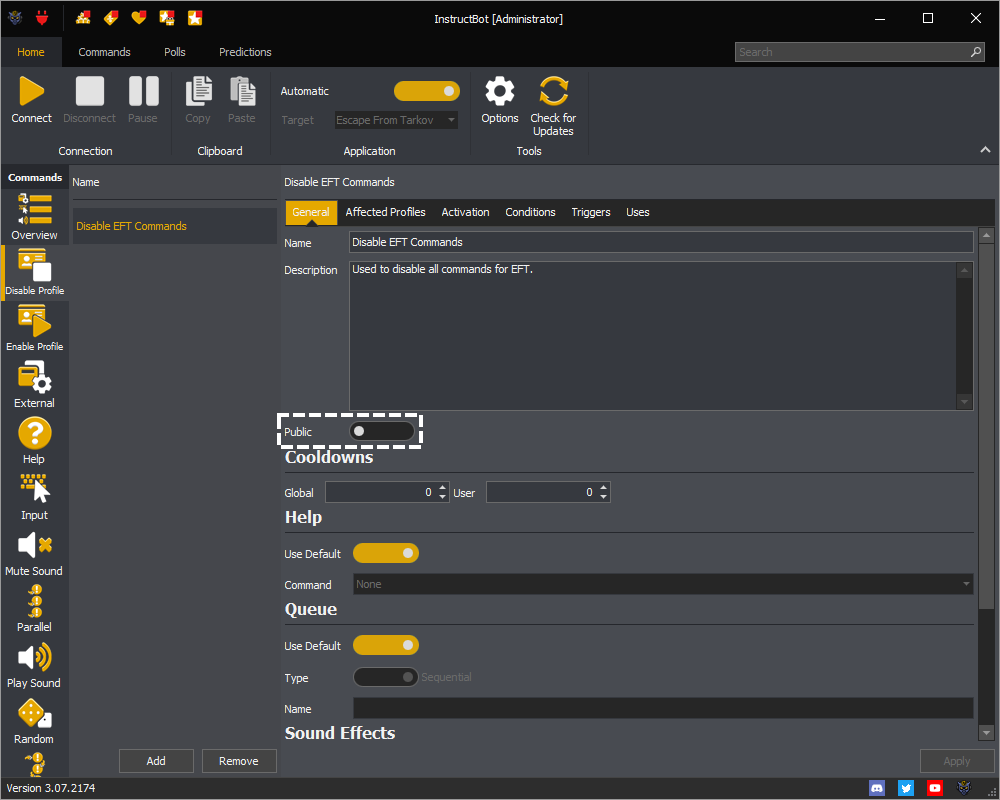Open the Help Command dropdown
Image resolution: width=1000 pixels, height=800 pixels.
pyautogui.click(x=663, y=584)
